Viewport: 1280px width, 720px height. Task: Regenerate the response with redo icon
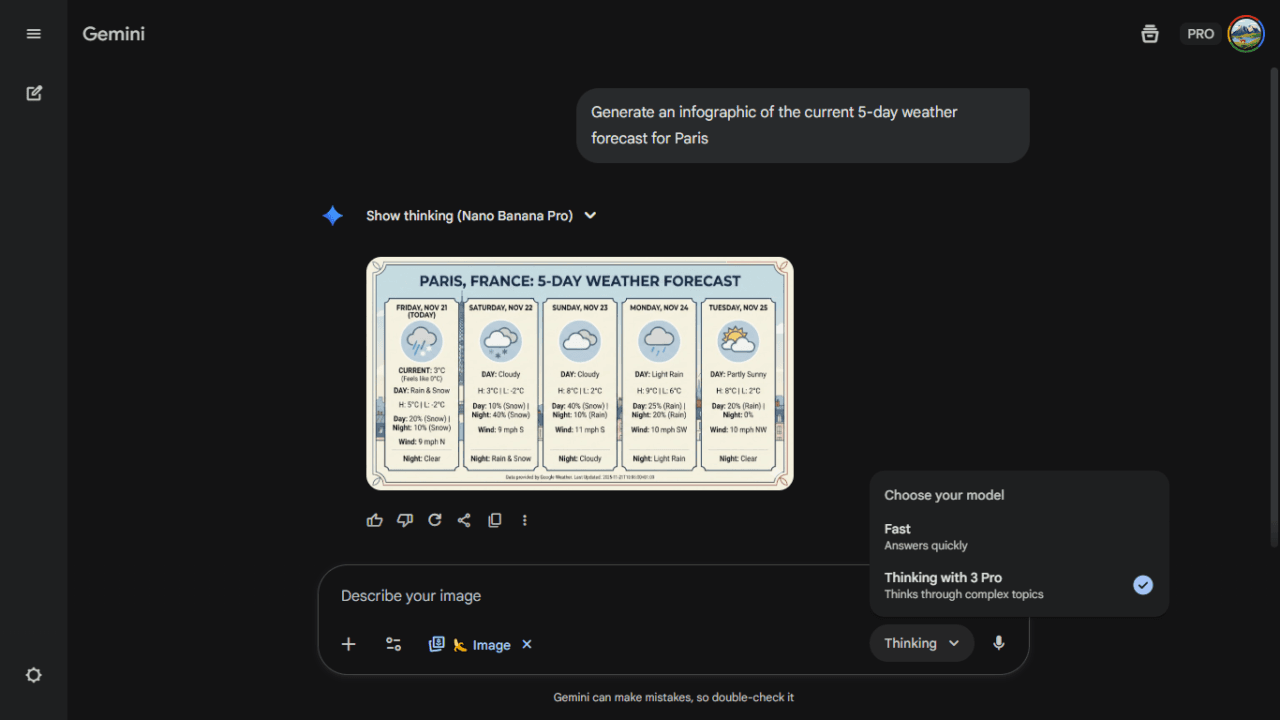click(435, 520)
